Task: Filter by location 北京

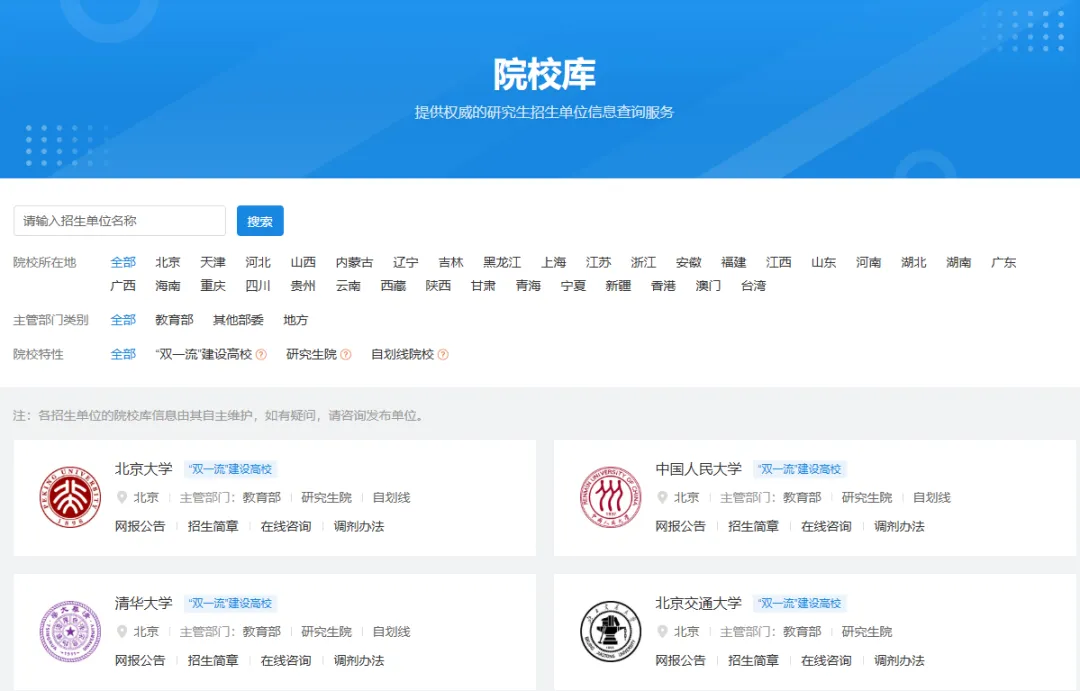Action: (168, 262)
